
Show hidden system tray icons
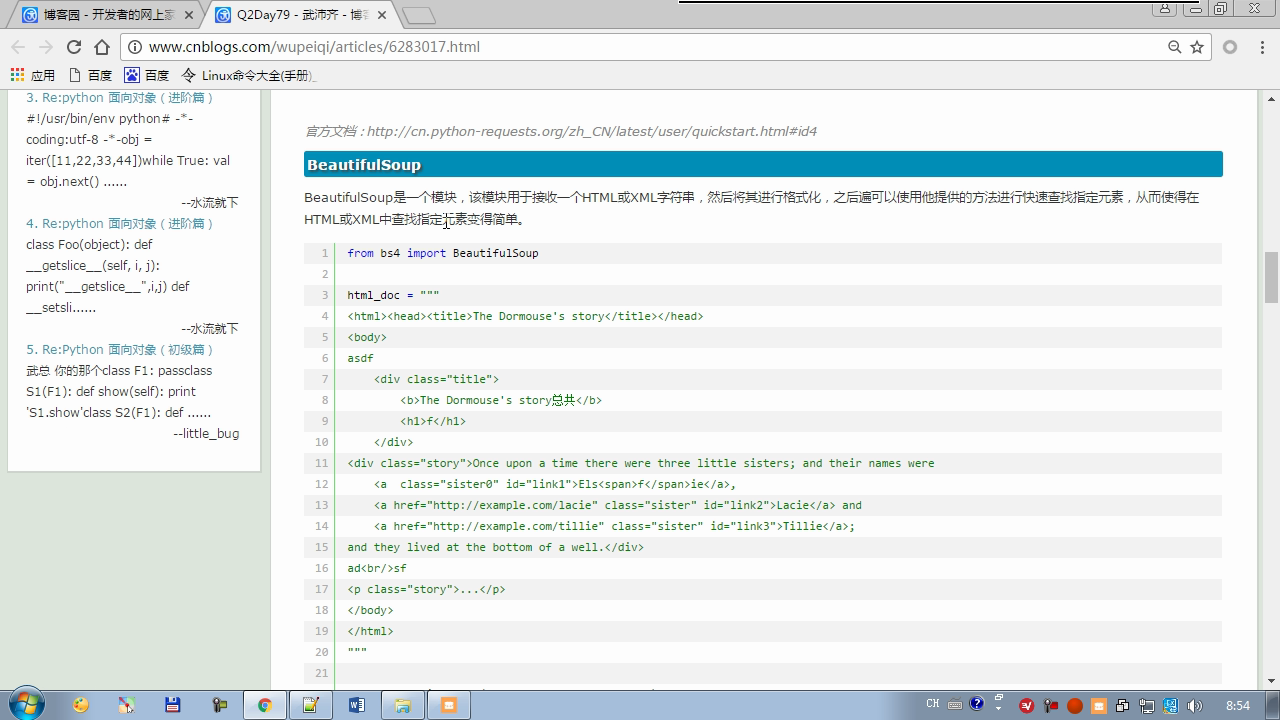click(998, 706)
